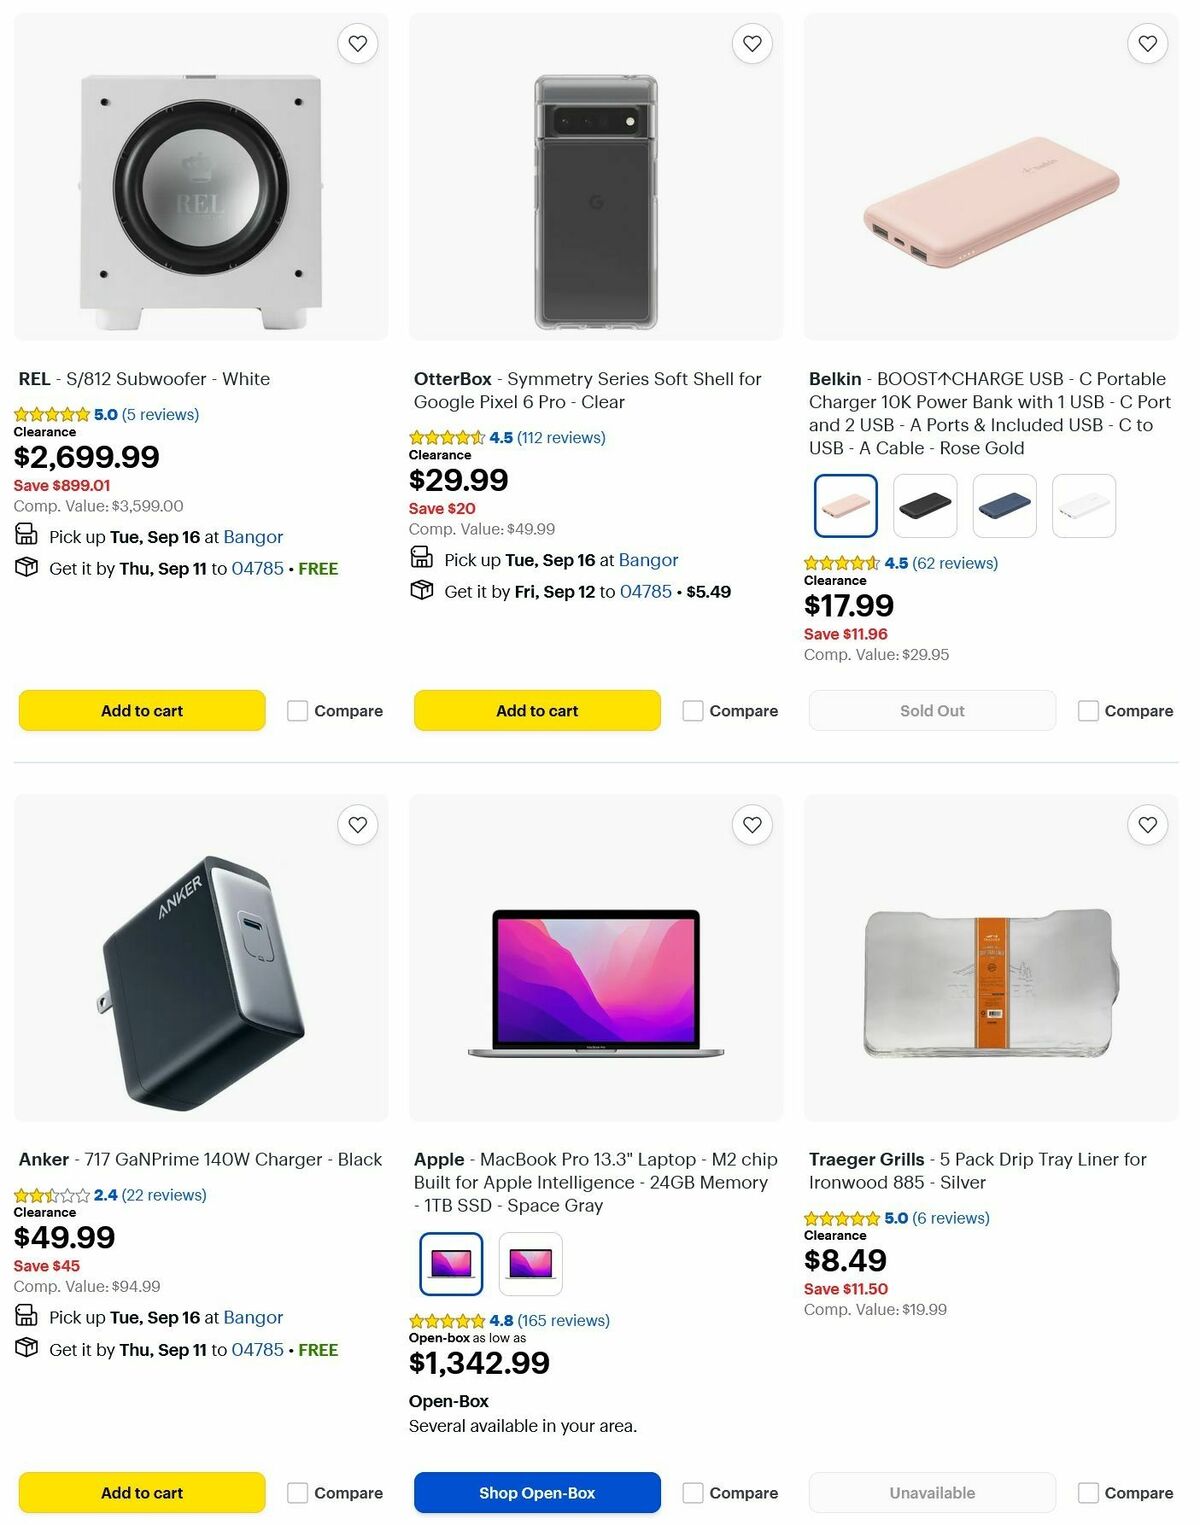This screenshot has width=1200, height=1525.
Task: Click the store pickup icon on REL listing
Action: point(26,535)
